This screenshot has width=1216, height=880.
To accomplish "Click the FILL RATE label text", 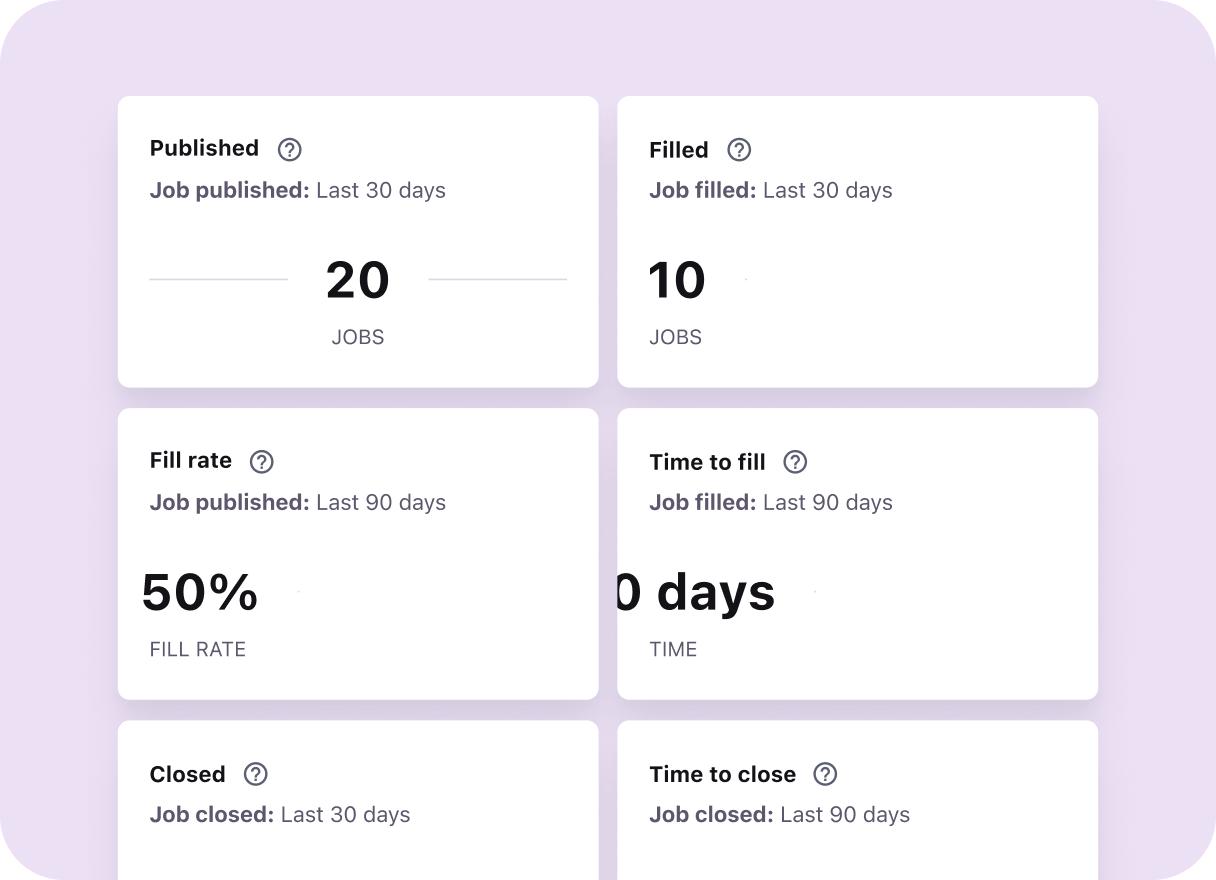I will point(197,649).
